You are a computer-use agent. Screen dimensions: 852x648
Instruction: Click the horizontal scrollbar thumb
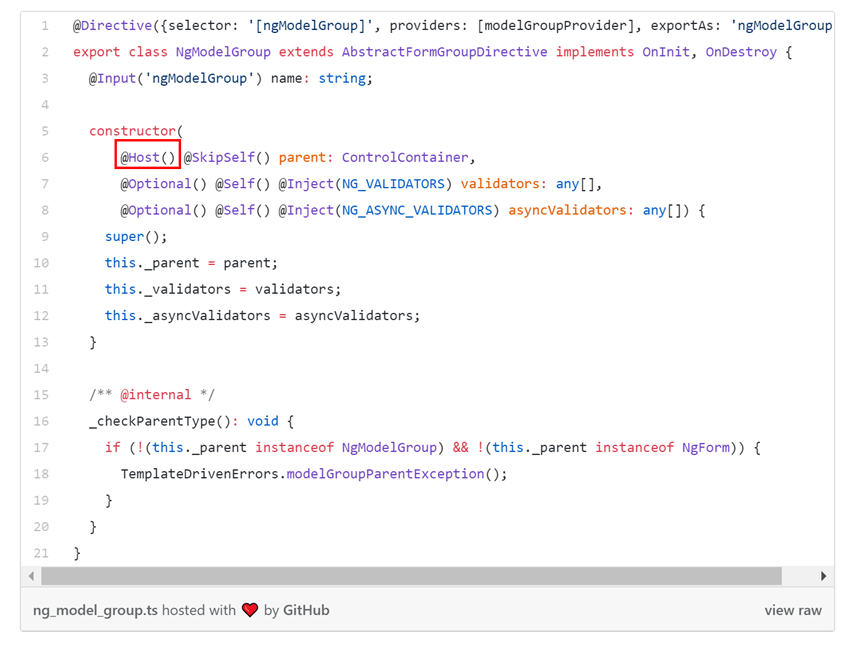(411, 576)
